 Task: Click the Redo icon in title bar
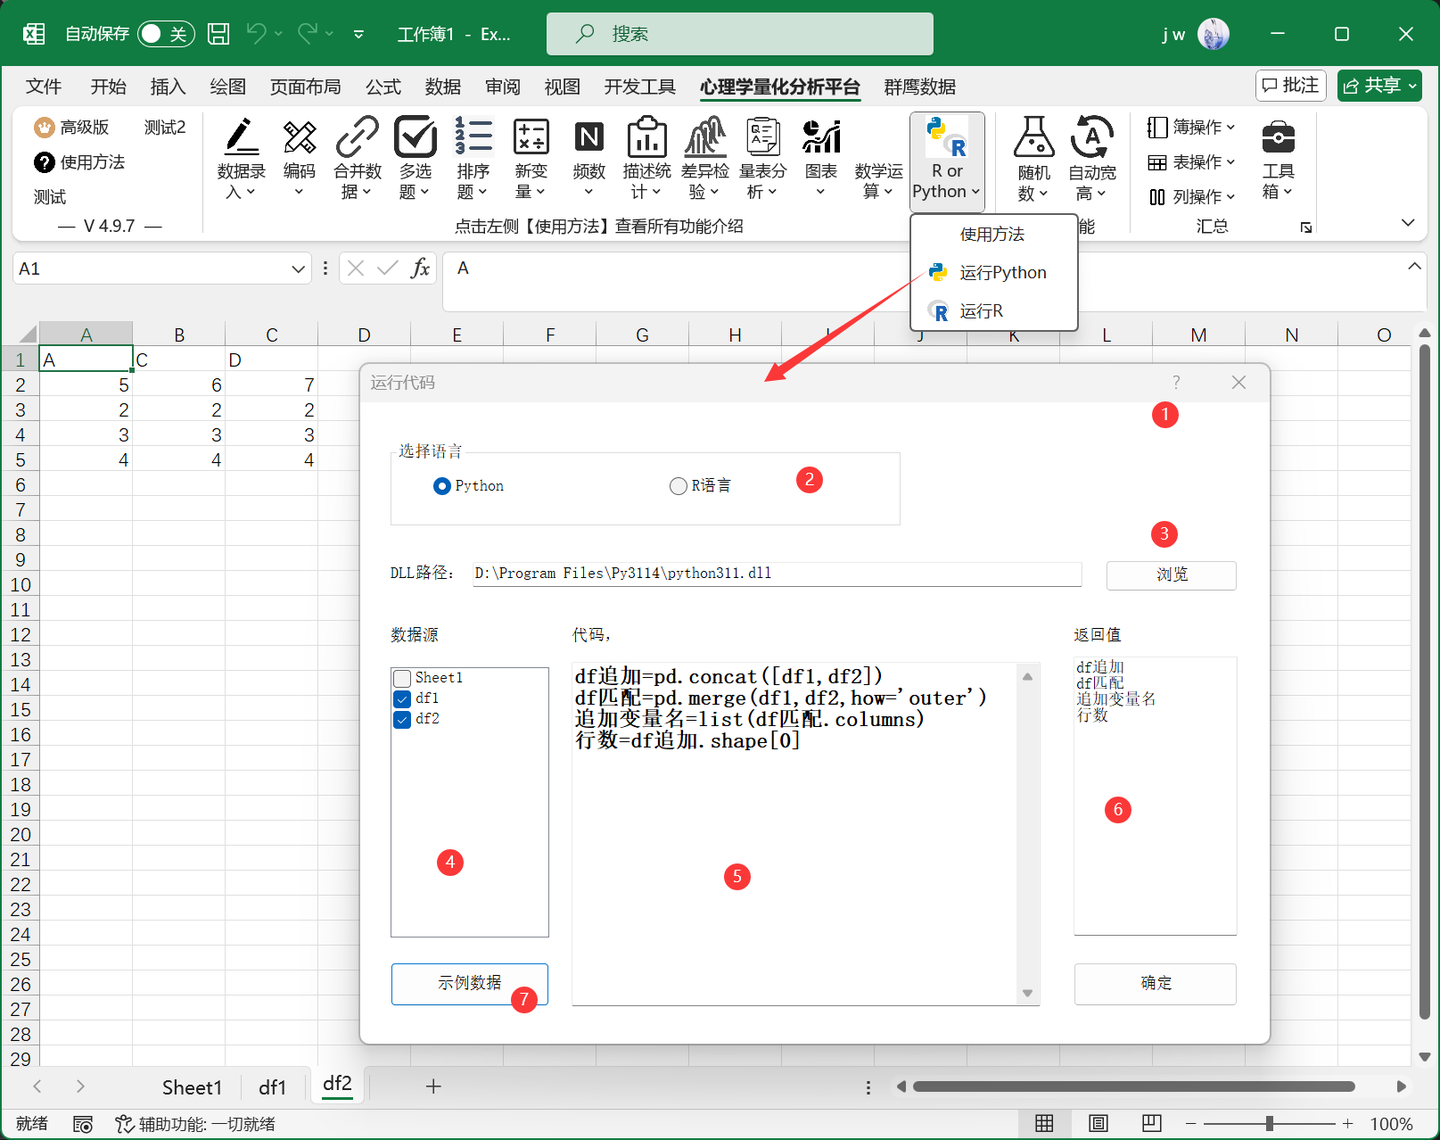pos(308,34)
